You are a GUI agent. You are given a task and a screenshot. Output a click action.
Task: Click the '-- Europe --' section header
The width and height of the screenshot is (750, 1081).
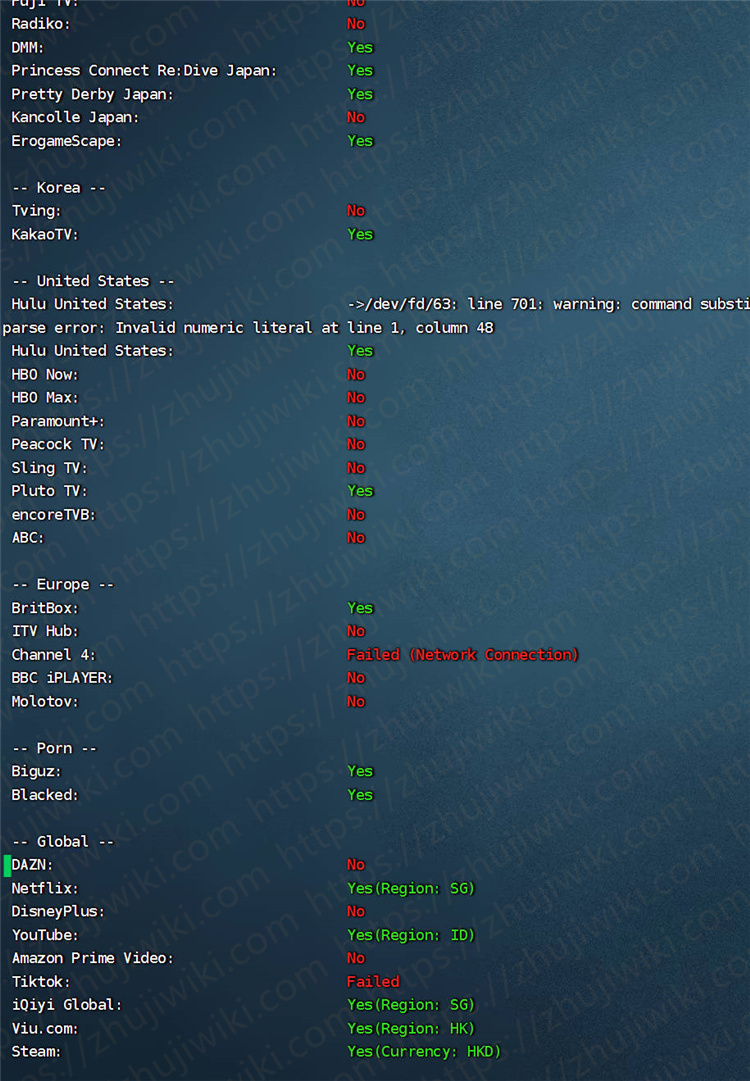pos(63,585)
